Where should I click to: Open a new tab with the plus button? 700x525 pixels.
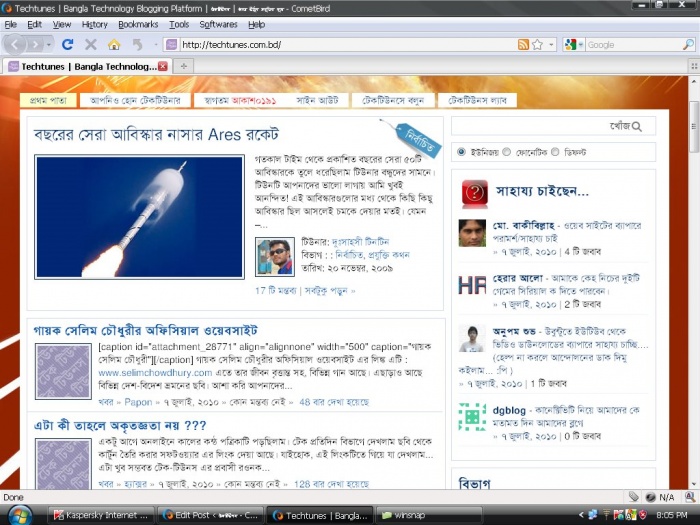pyautogui.click(x=183, y=66)
